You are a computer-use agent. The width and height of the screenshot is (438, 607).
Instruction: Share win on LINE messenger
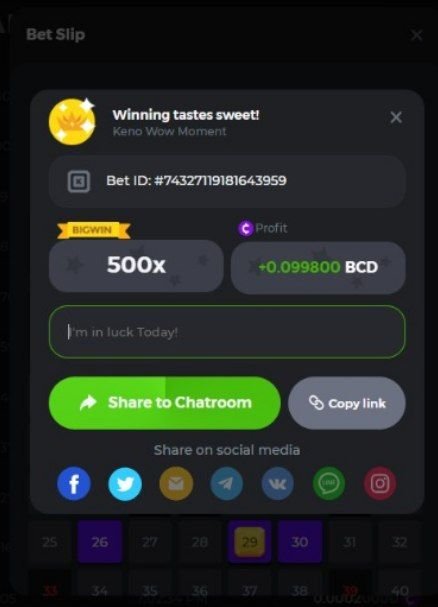(x=329, y=484)
